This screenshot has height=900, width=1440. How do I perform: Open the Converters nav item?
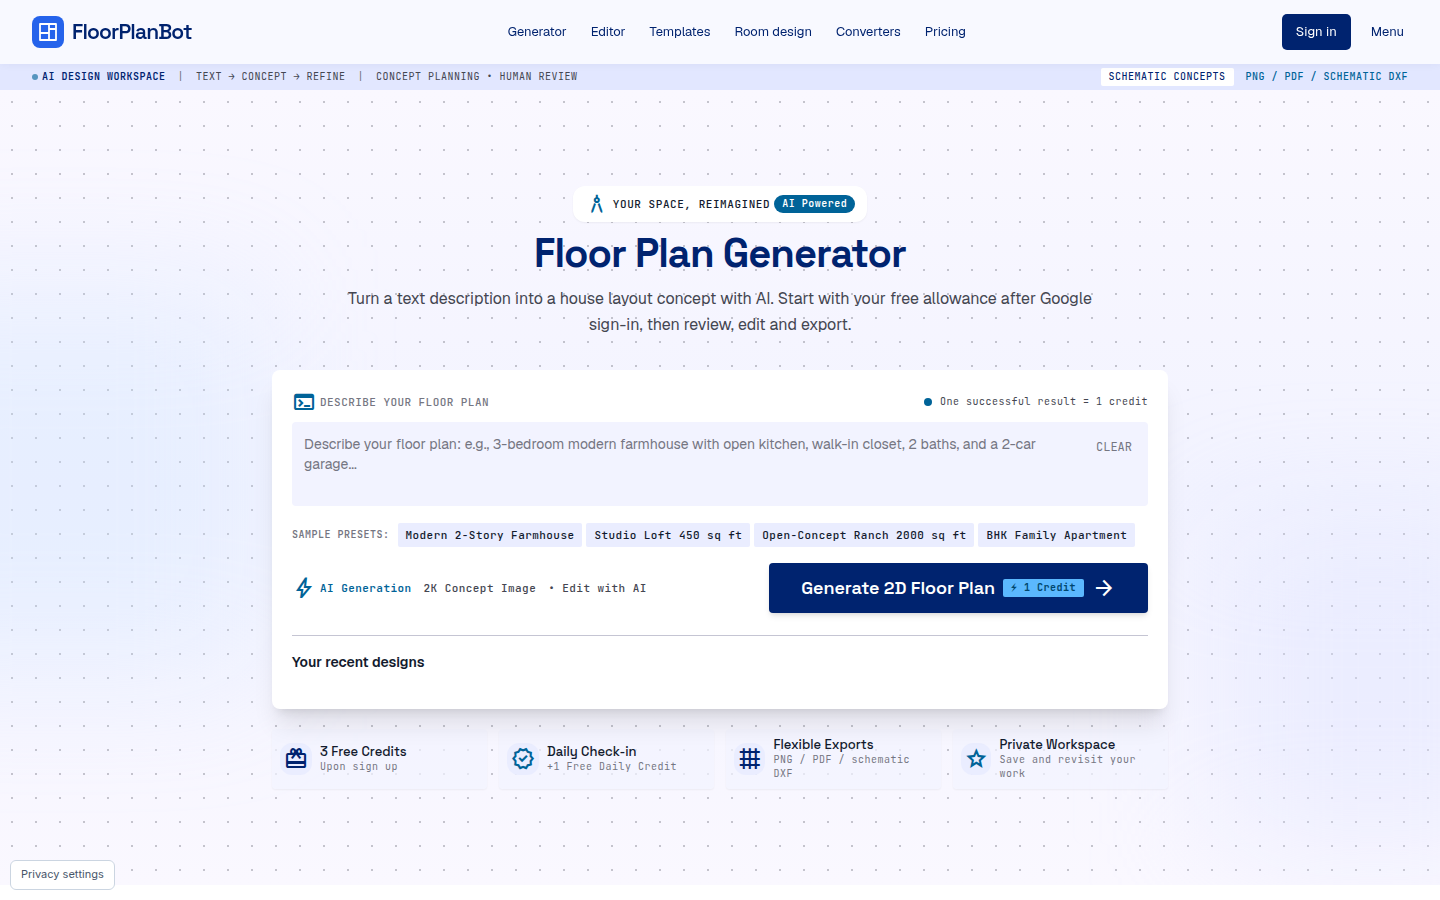[x=868, y=32]
